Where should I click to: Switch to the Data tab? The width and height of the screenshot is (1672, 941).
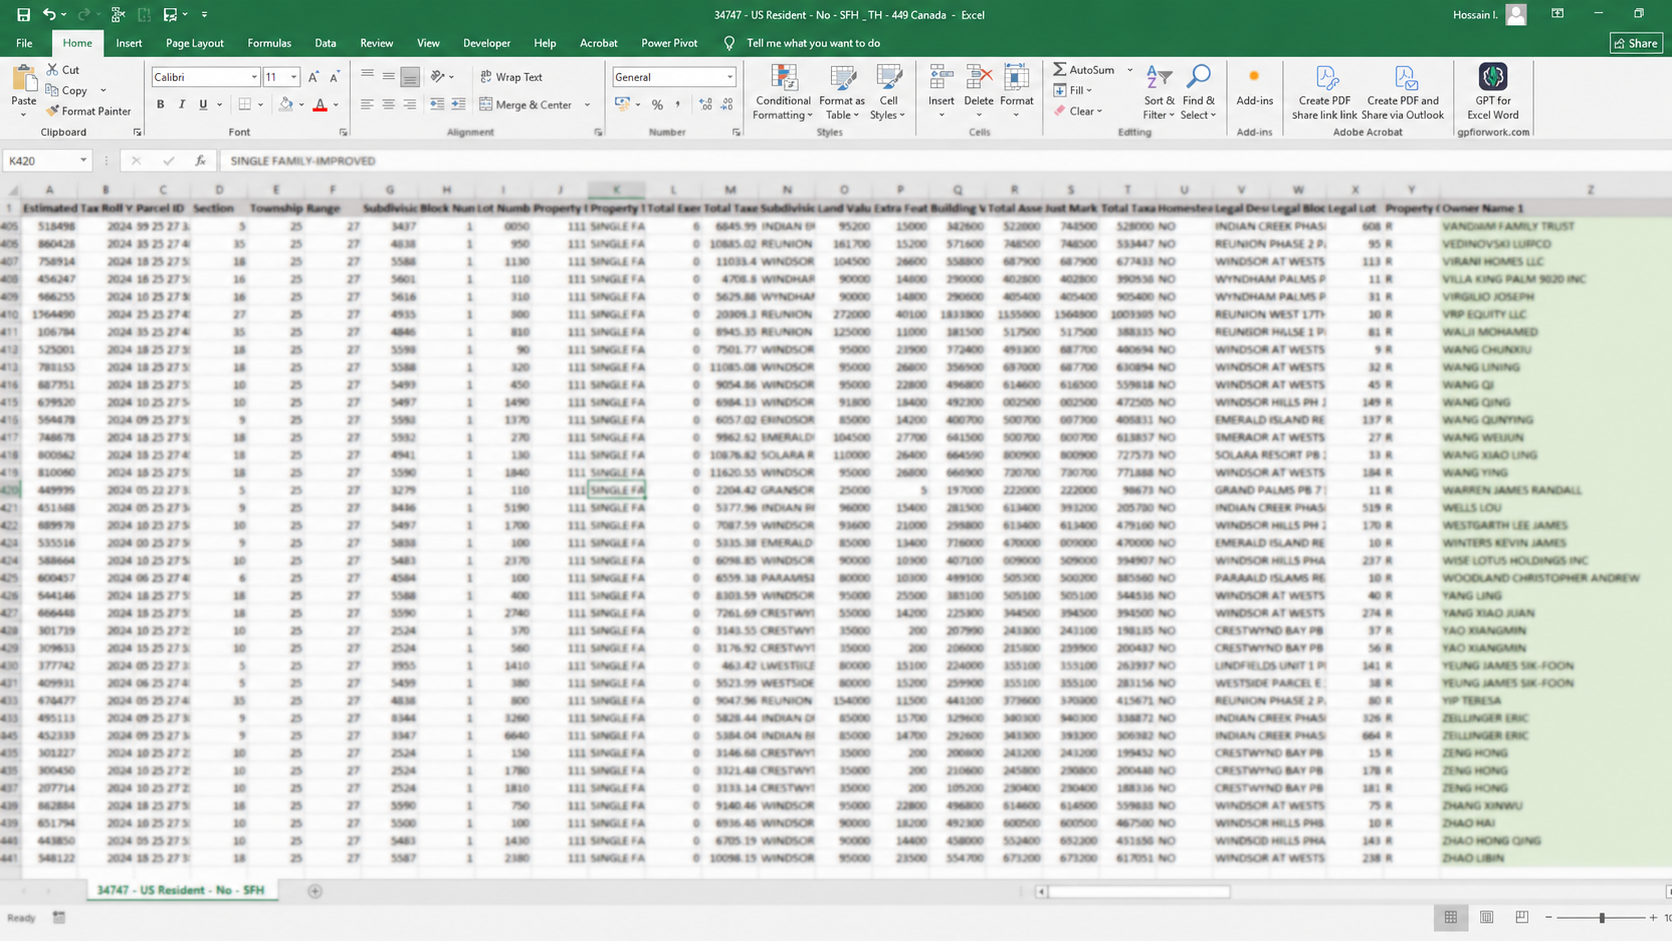coord(325,43)
